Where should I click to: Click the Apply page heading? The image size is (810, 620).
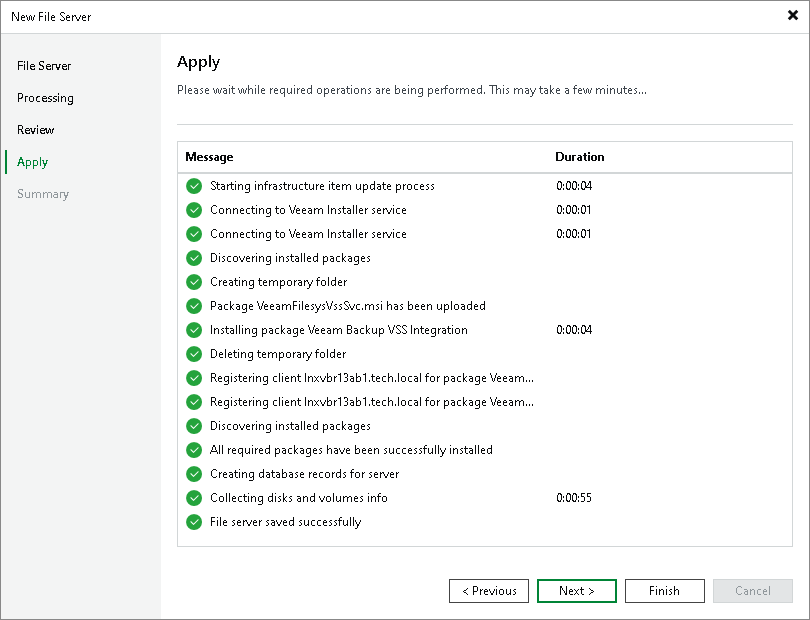pos(198,63)
